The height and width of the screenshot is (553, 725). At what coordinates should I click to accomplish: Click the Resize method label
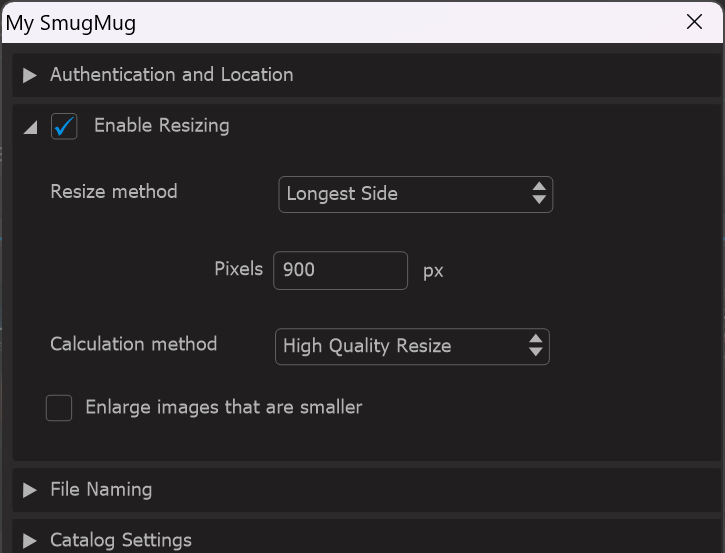(114, 191)
